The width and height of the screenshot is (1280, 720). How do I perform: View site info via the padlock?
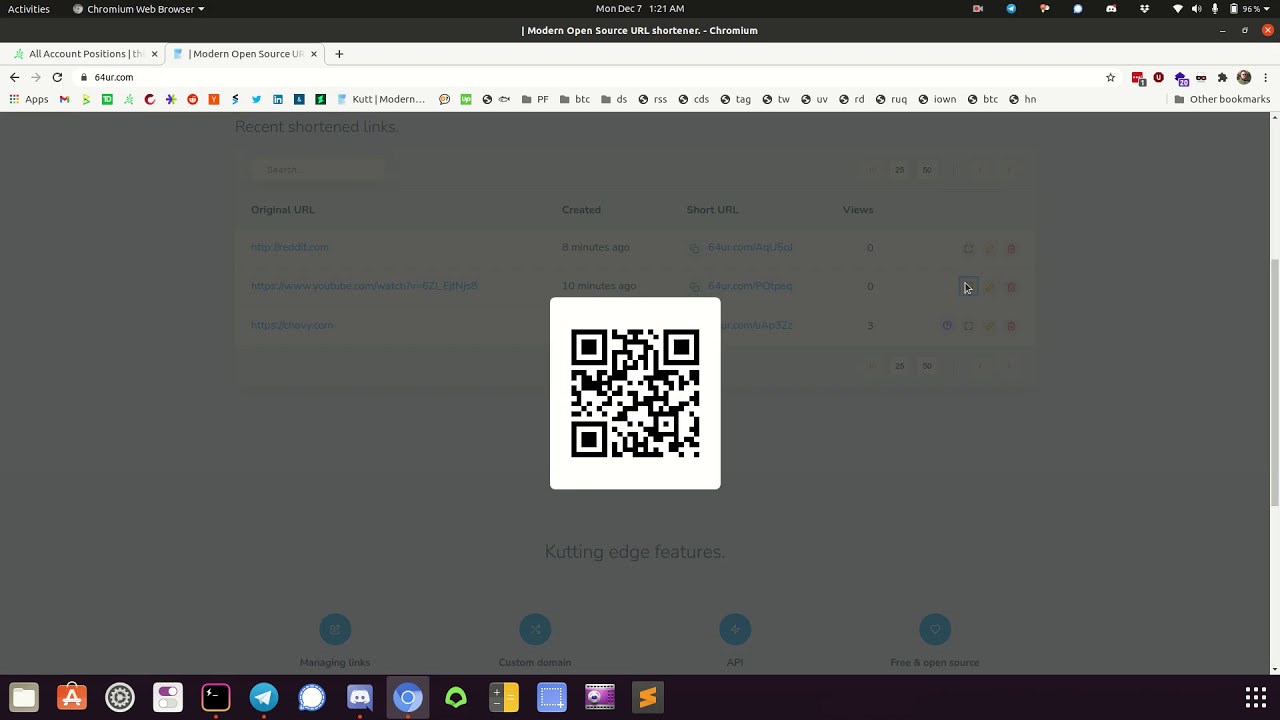(84, 77)
